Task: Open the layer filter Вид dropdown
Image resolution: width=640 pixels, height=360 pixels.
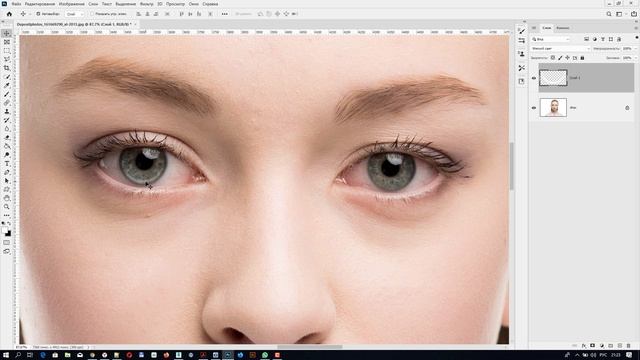Action: coord(551,39)
